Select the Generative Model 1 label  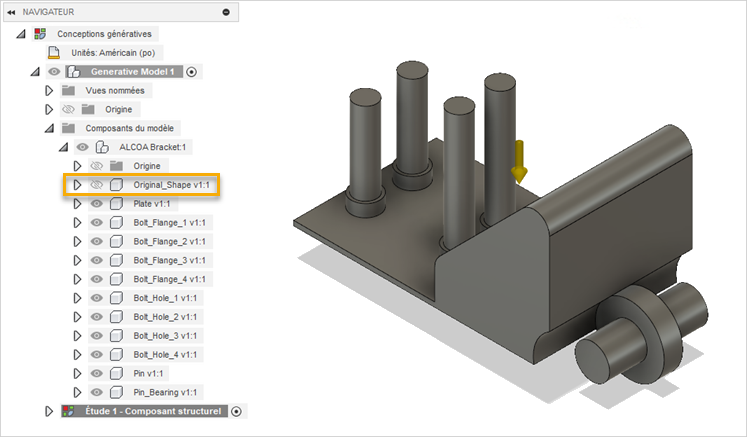tap(132, 71)
